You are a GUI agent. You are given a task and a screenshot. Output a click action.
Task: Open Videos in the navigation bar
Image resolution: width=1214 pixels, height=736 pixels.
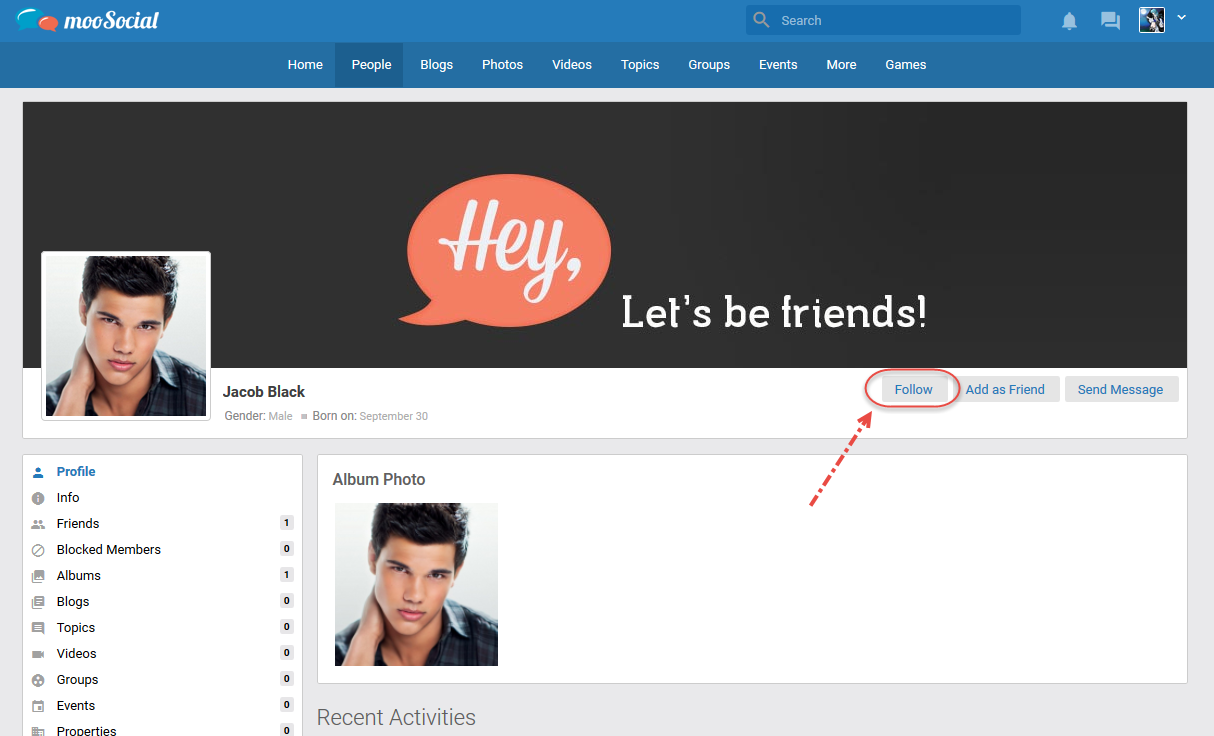pyautogui.click(x=572, y=65)
